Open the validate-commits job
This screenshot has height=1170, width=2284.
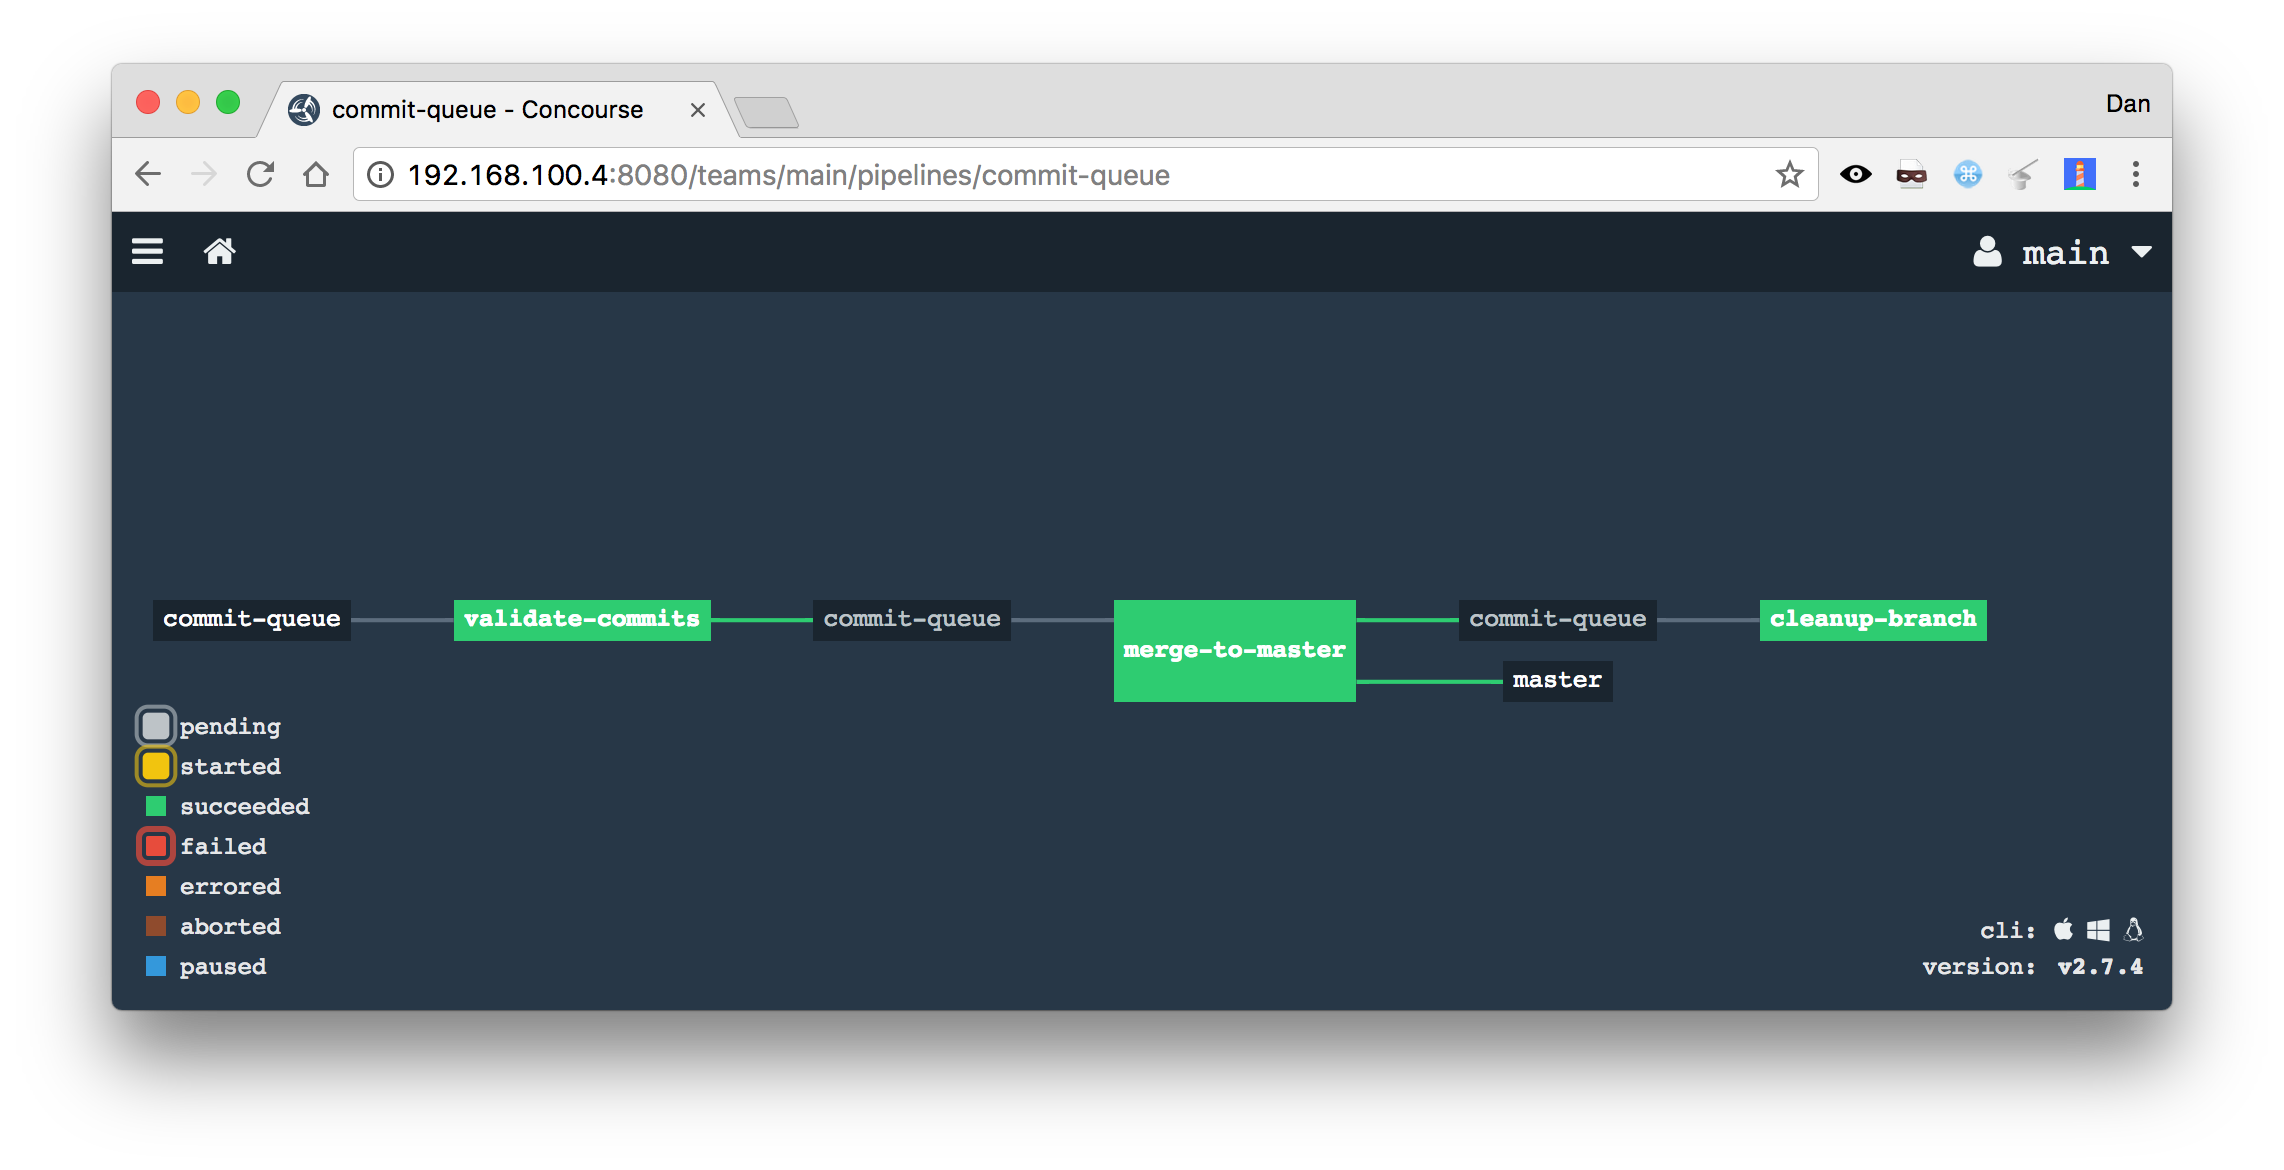click(582, 620)
